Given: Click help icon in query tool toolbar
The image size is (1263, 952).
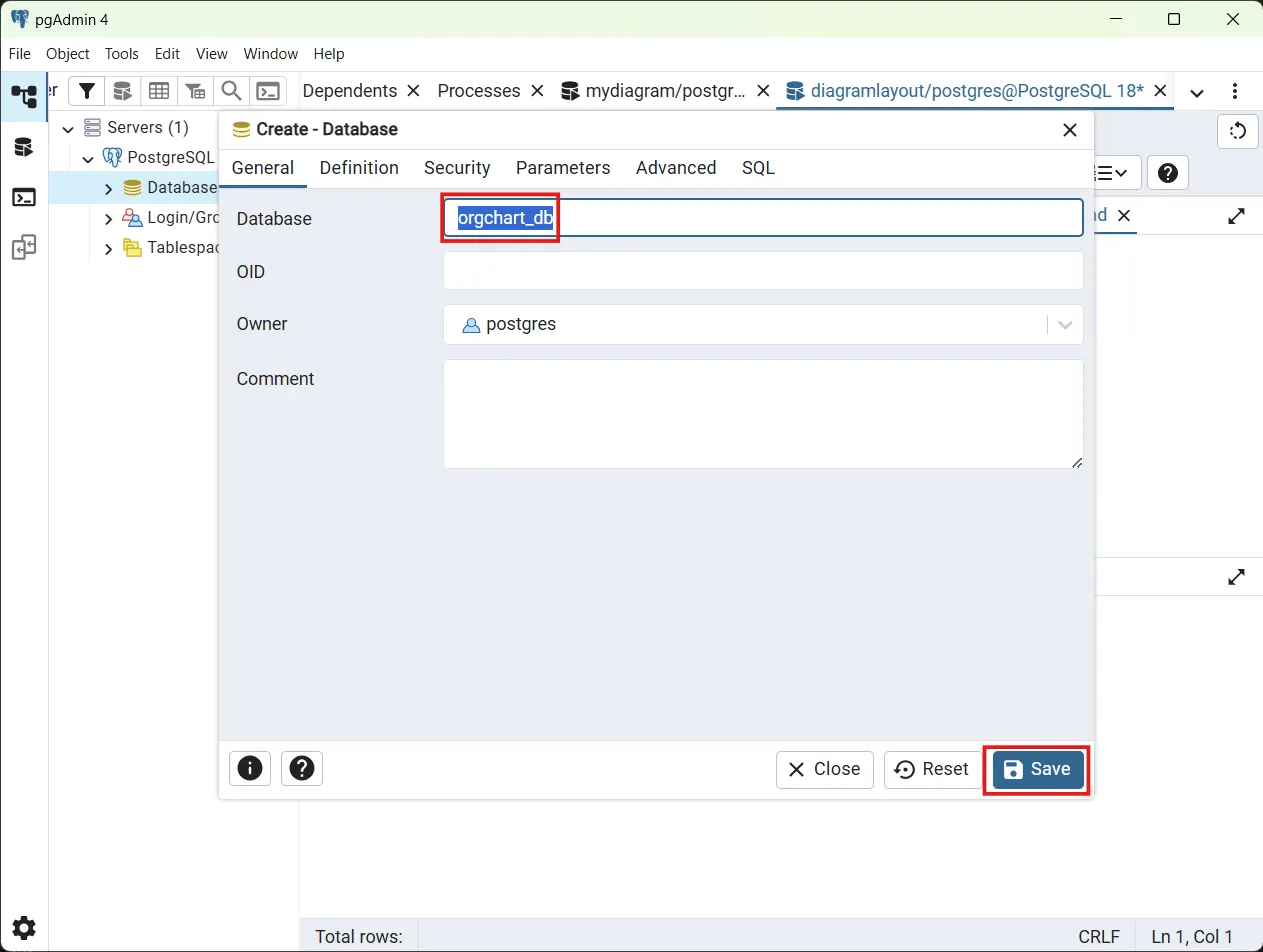Looking at the screenshot, I should tap(1167, 173).
